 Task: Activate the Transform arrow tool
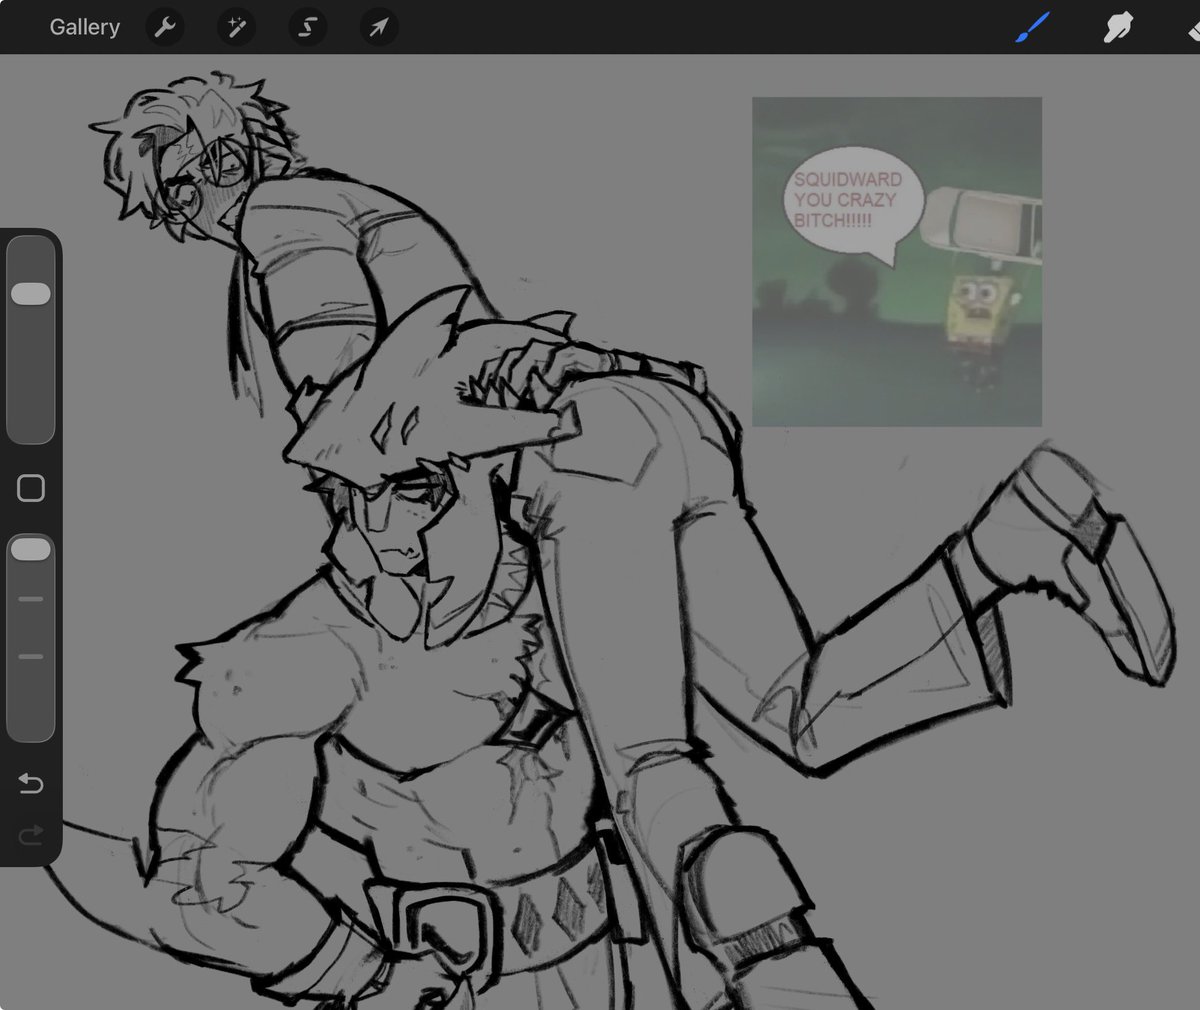tap(379, 28)
